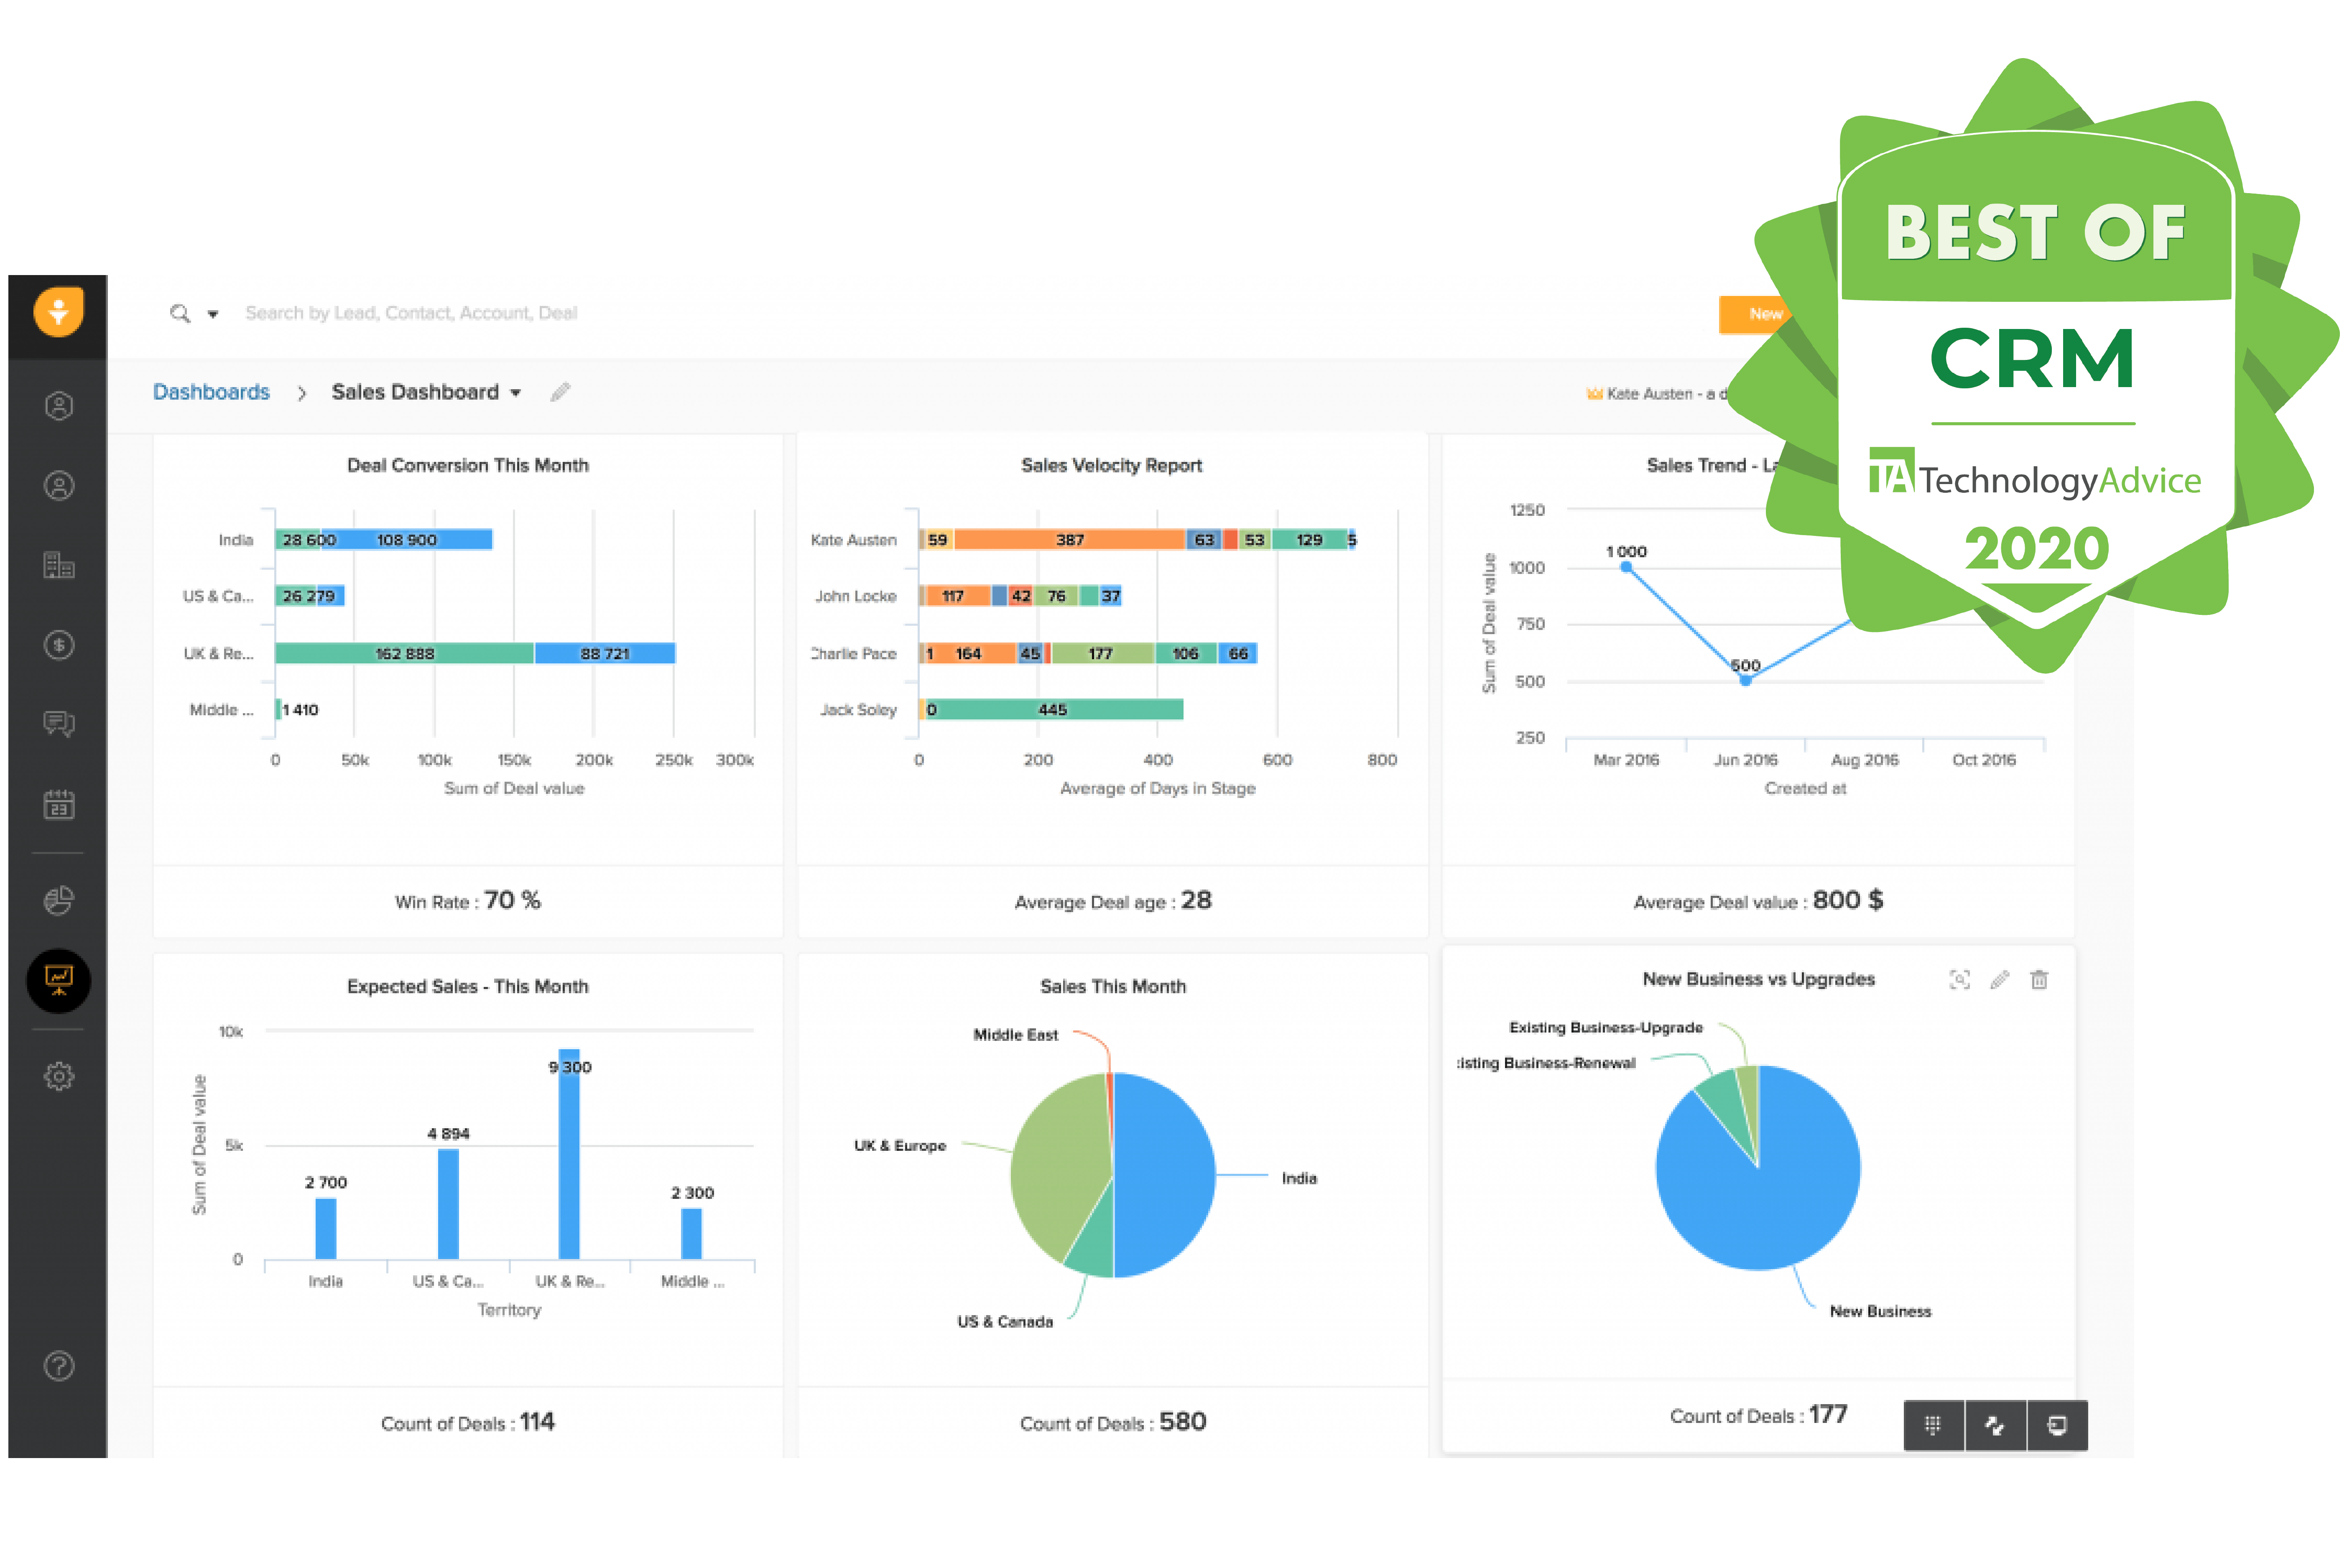Click the Expected Sales - This Month title
This screenshot has height=1568, width=2352.
click(467, 987)
